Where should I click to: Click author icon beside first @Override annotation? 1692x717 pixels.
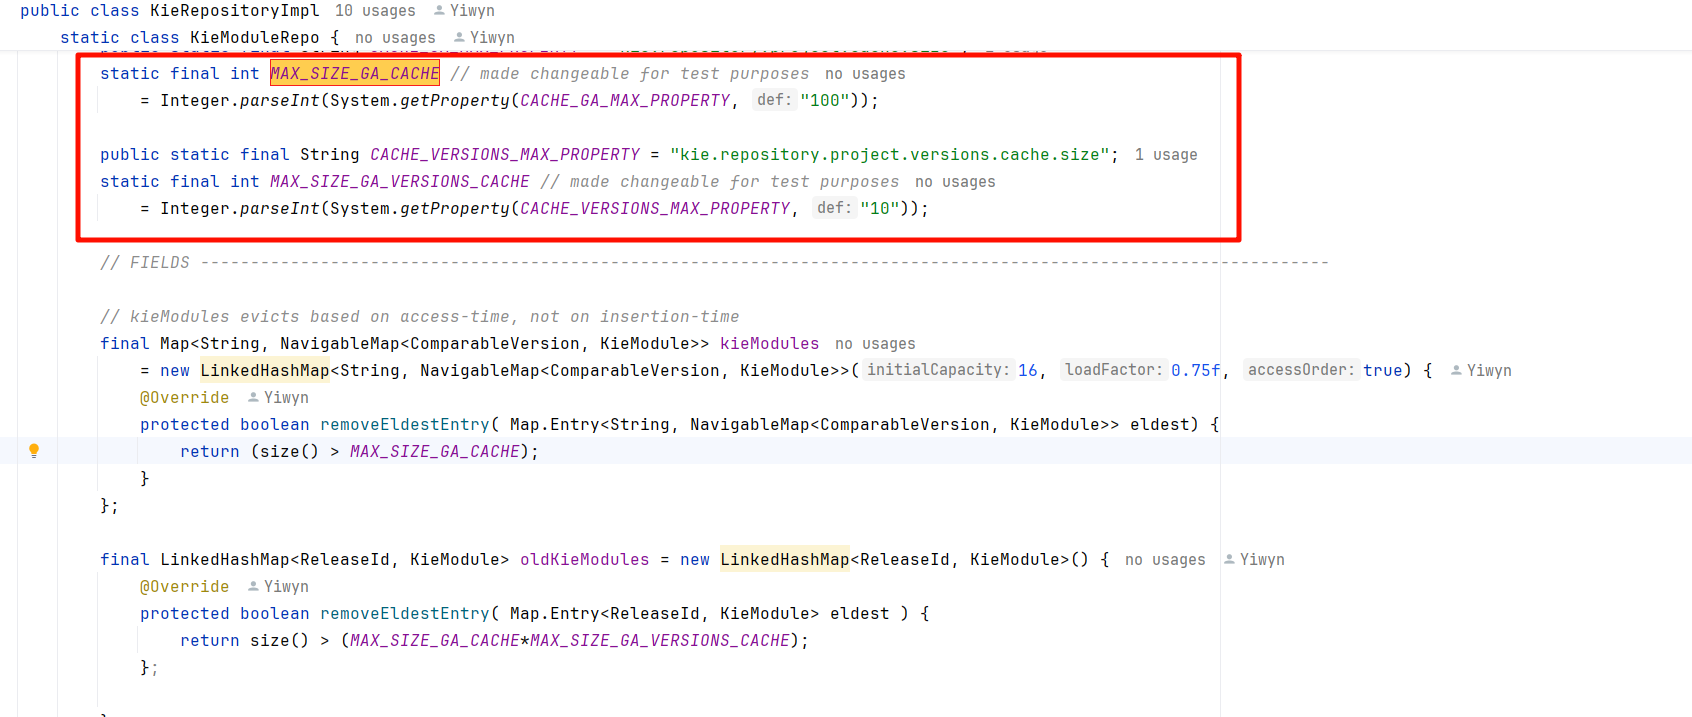coord(253,398)
